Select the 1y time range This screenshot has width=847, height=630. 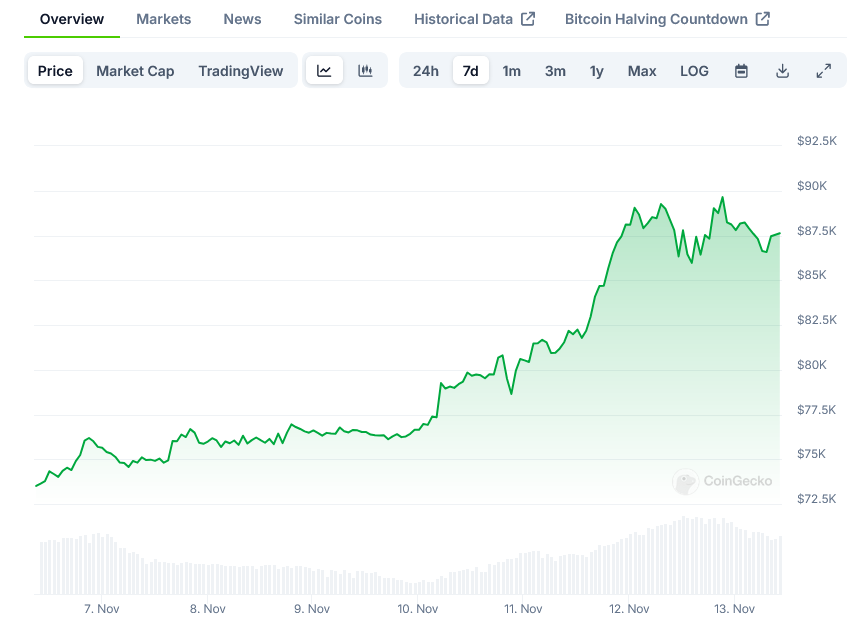(x=597, y=71)
